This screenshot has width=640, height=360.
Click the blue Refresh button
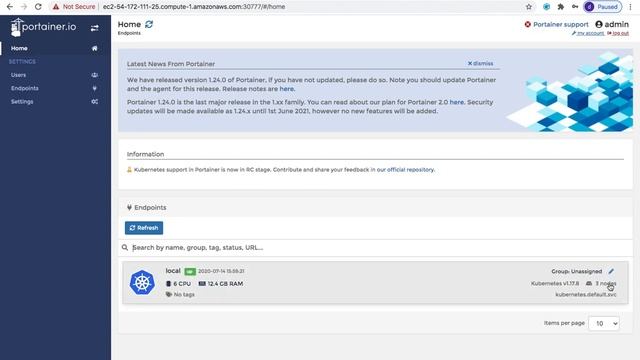(x=144, y=228)
